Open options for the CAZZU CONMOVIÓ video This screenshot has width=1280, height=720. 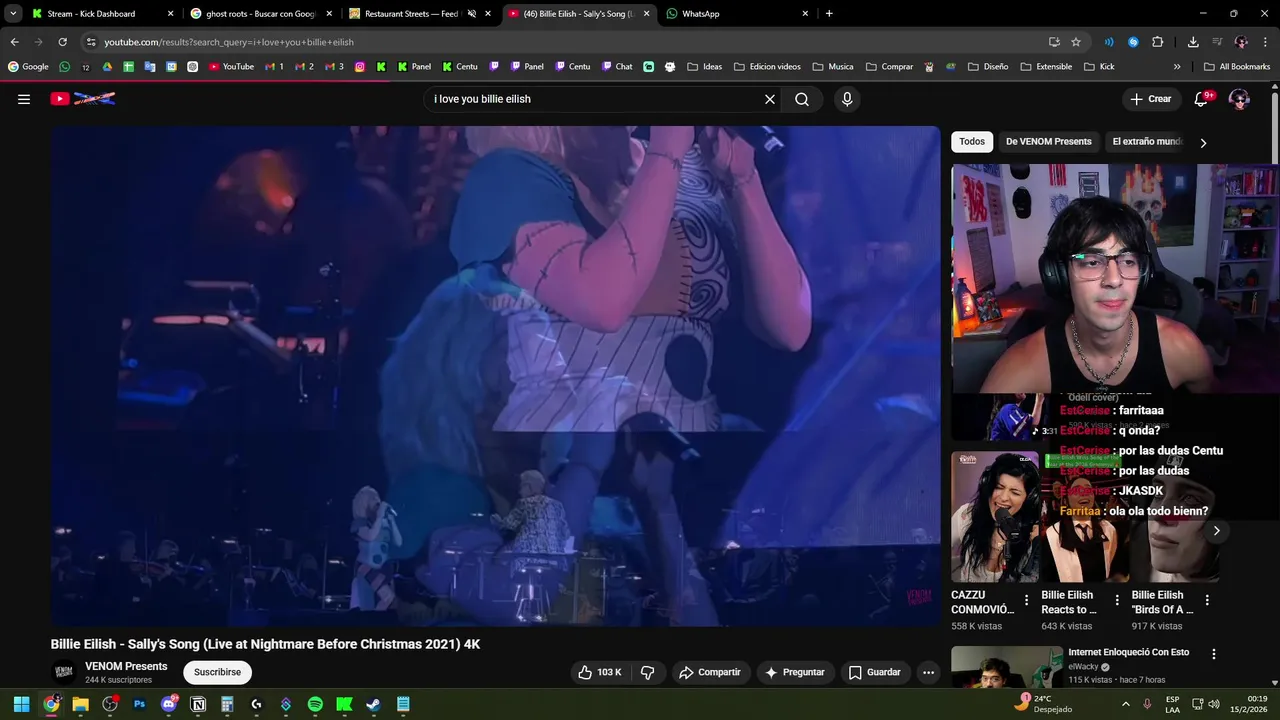(1026, 601)
